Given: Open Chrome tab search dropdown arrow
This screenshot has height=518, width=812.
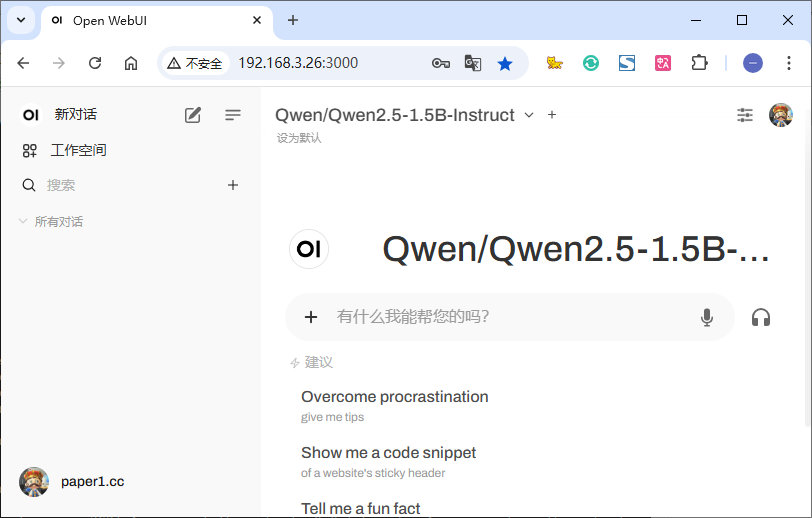Looking at the screenshot, I should point(20,20).
